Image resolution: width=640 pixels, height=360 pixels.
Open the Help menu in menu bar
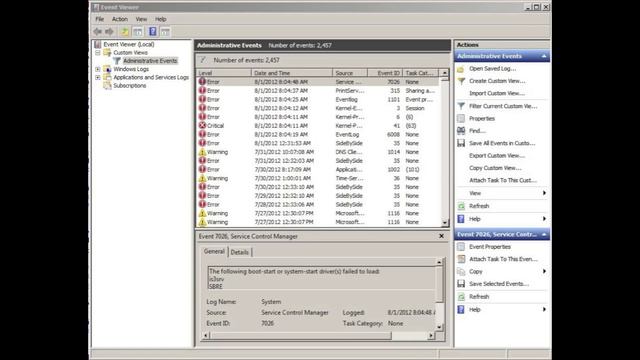tap(160, 19)
